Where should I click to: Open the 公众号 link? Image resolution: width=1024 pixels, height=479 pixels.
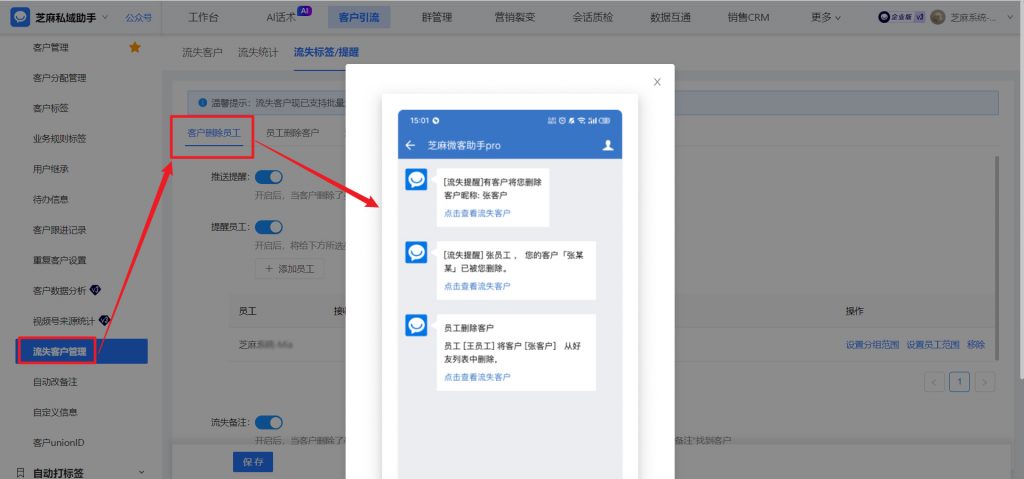pos(138,18)
